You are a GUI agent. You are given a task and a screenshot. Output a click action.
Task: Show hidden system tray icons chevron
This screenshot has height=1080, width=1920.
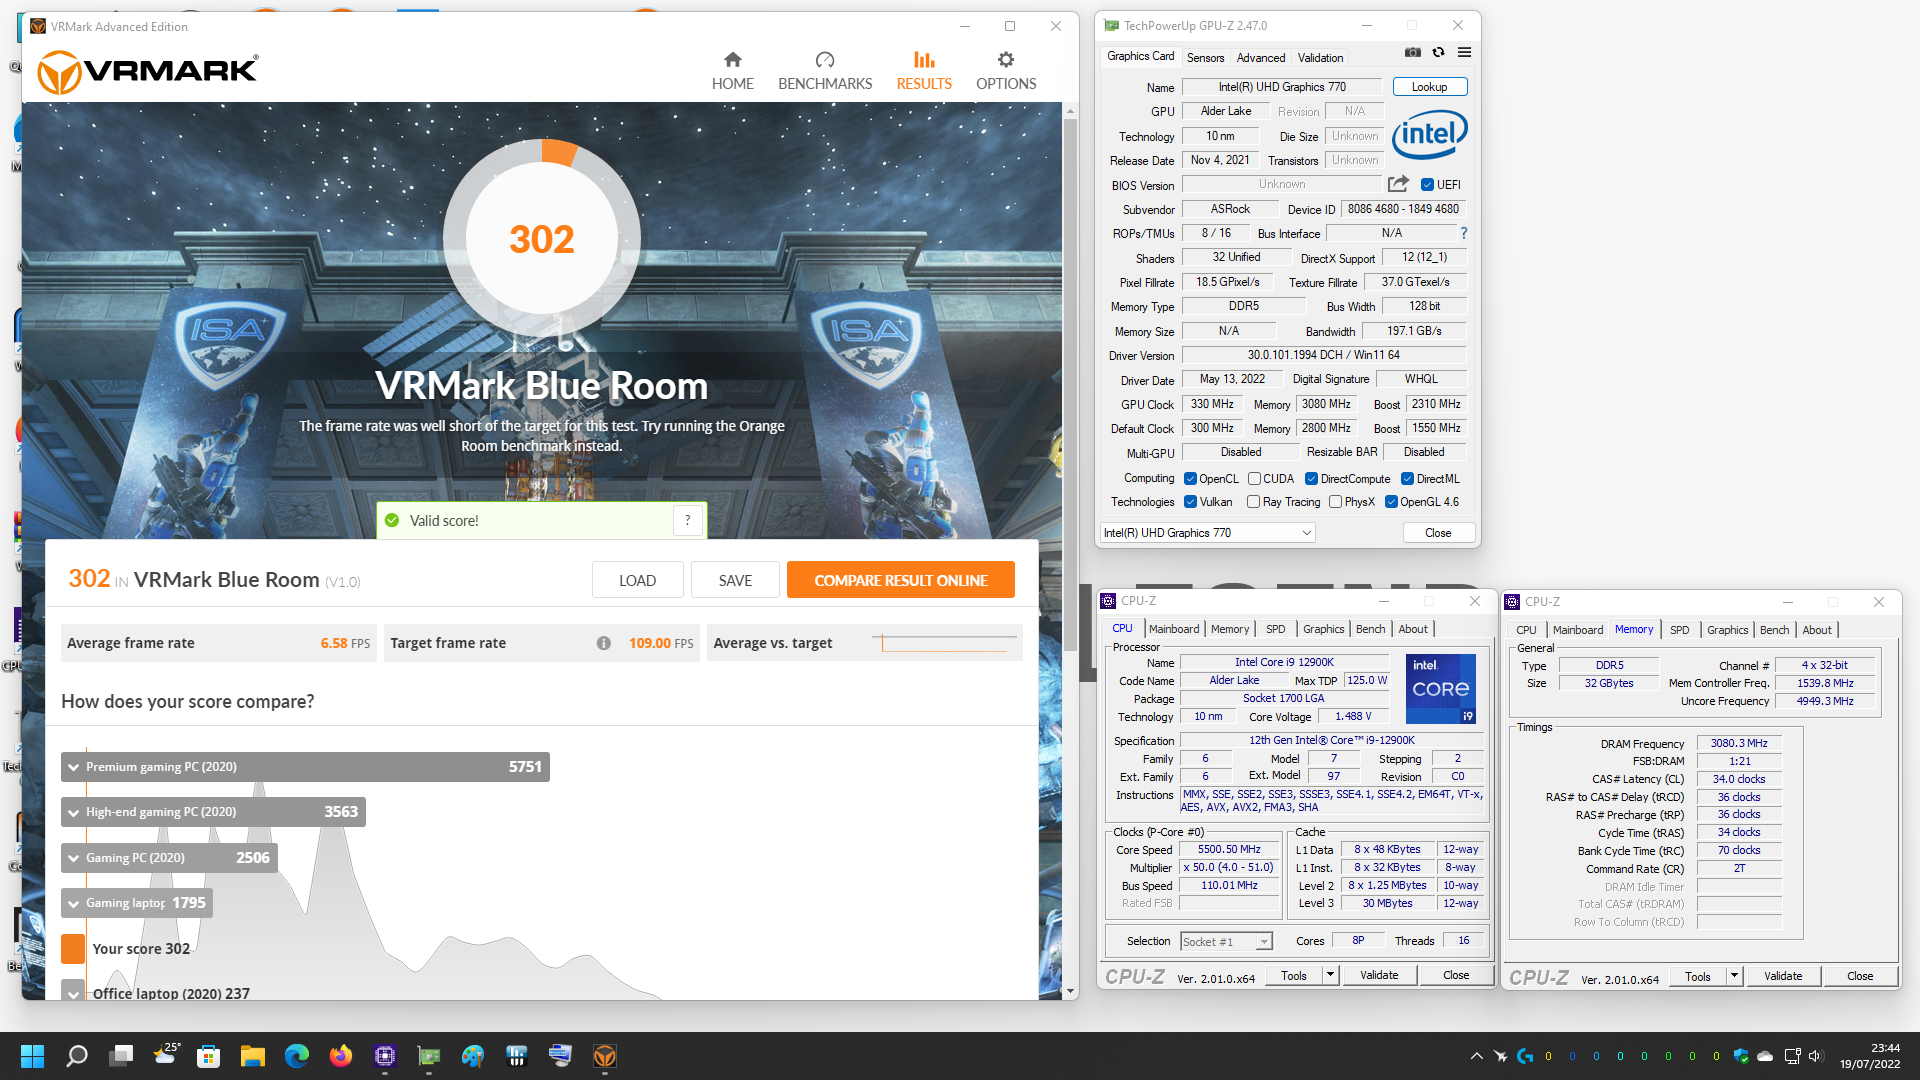coord(1476,1056)
